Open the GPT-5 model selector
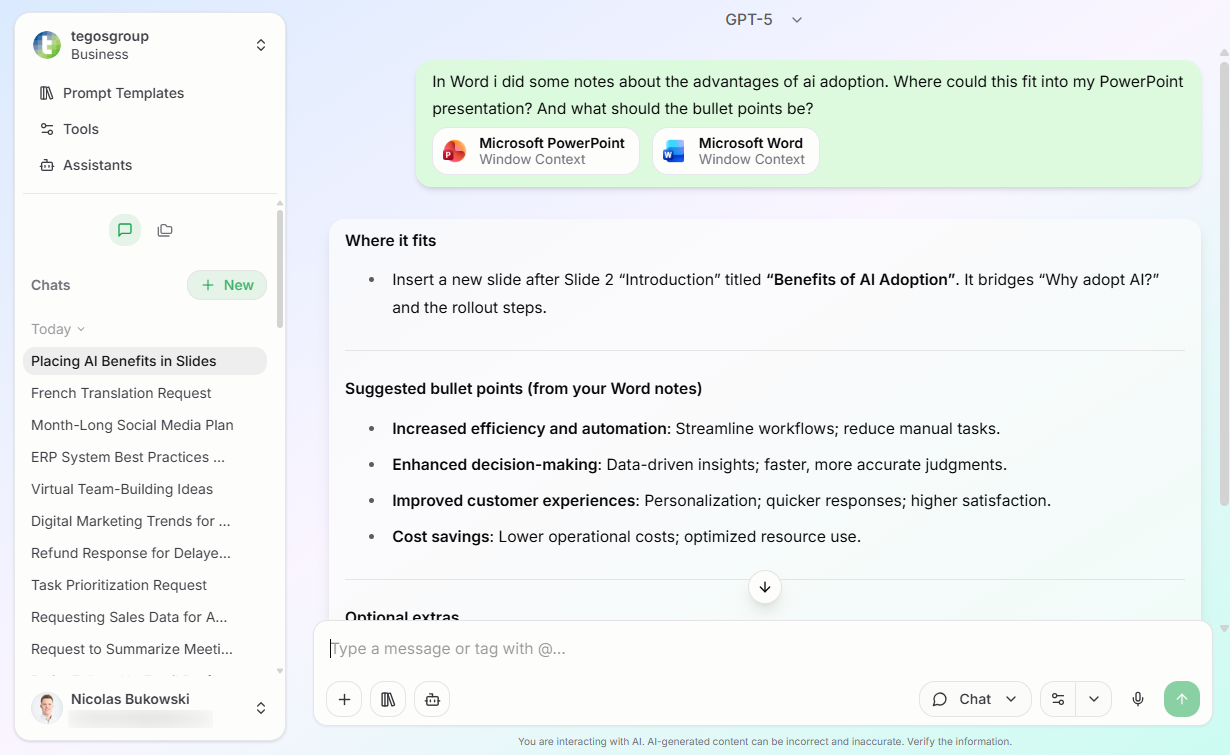The width and height of the screenshot is (1230, 755). tap(764, 19)
